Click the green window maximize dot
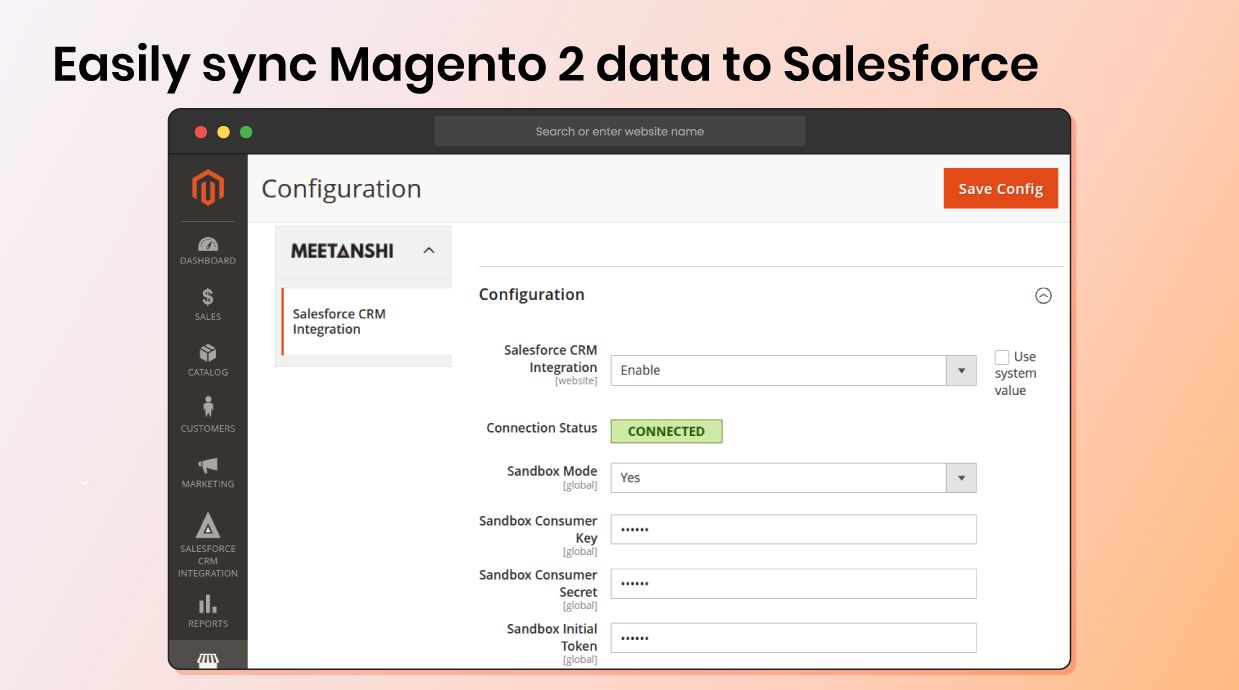The width and height of the screenshot is (1239, 690). coord(246,132)
